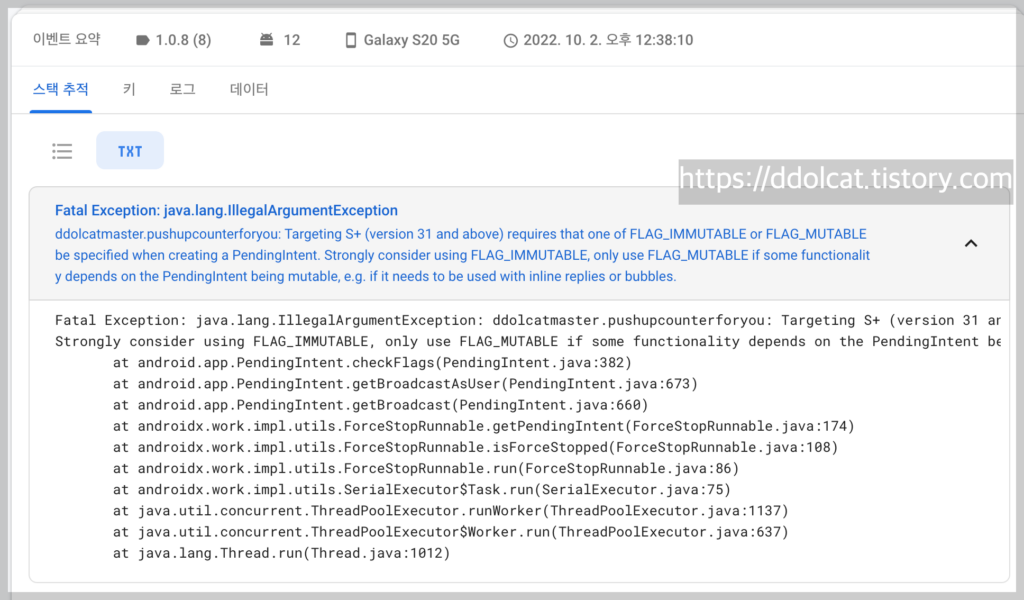Click the 1.0.8 (8) version text

pos(183,40)
